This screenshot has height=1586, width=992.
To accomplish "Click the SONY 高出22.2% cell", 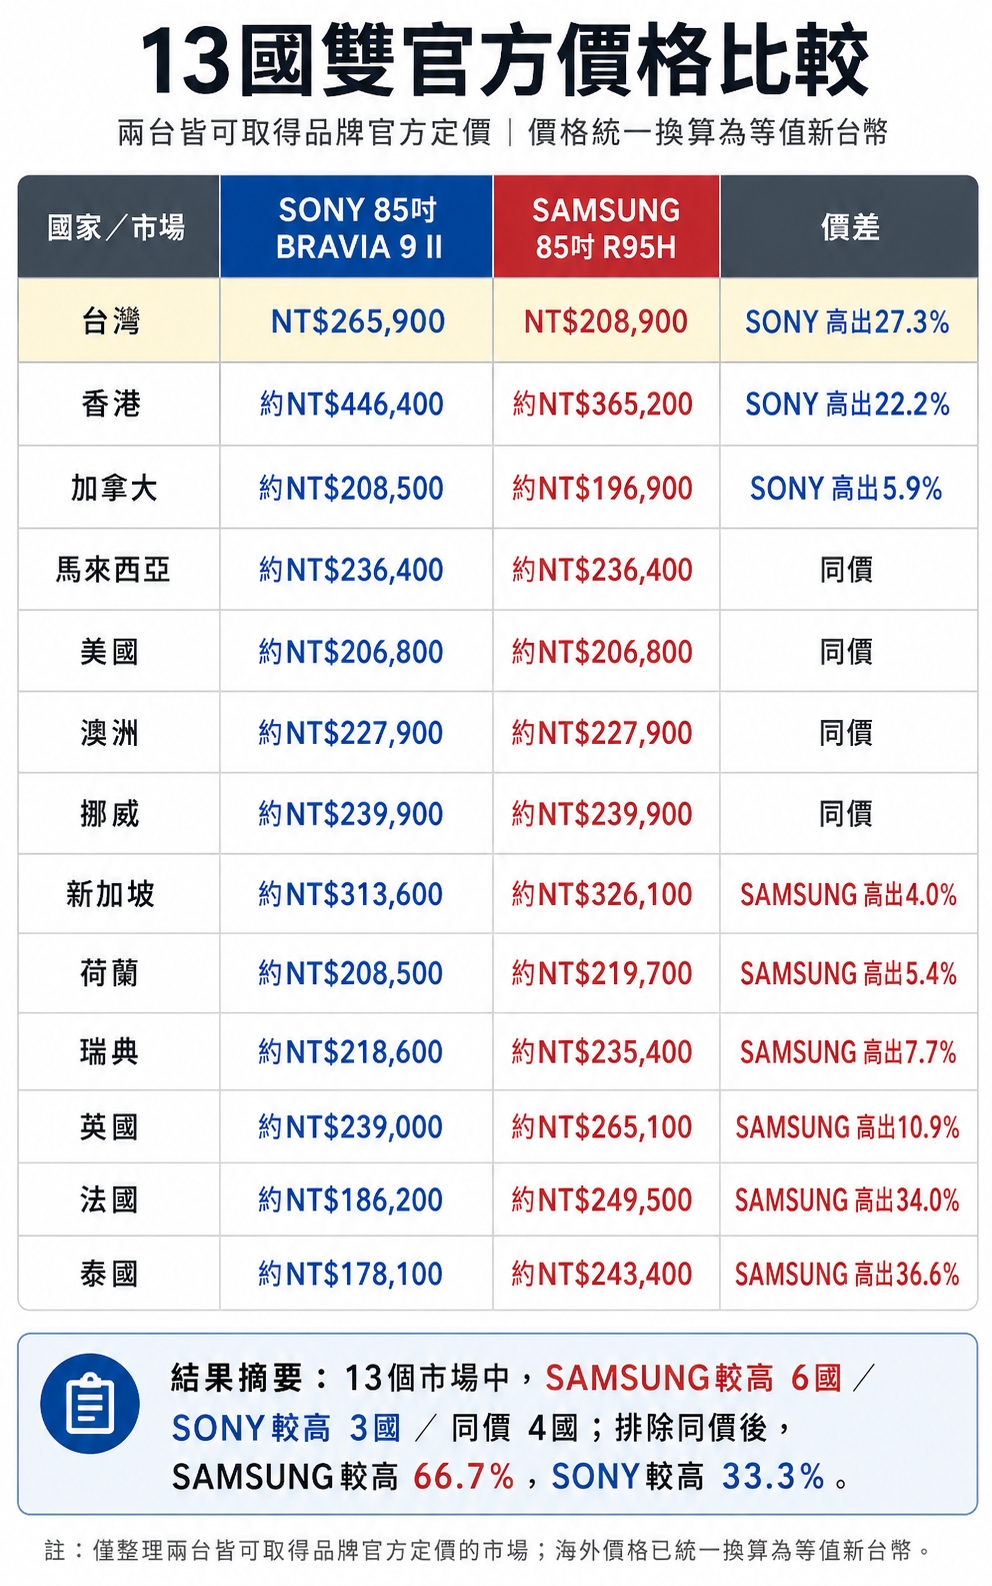I will click(847, 404).
